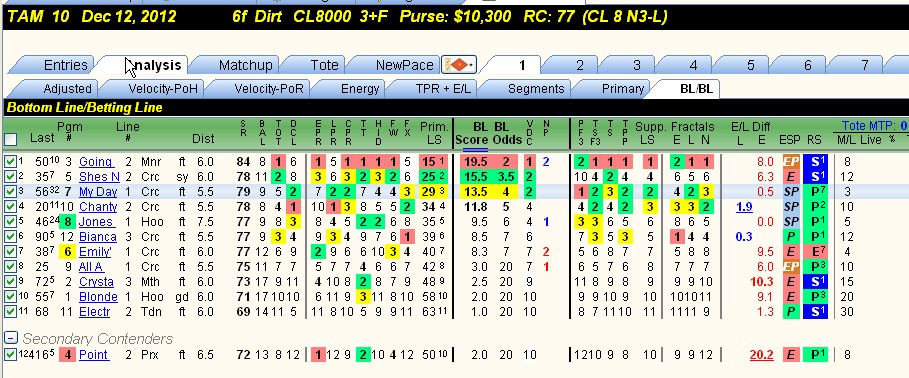This screenshot has height=378, width=909.
Task: Toggle the select-all checkbox in the header
Action: (x=10, y=139)
